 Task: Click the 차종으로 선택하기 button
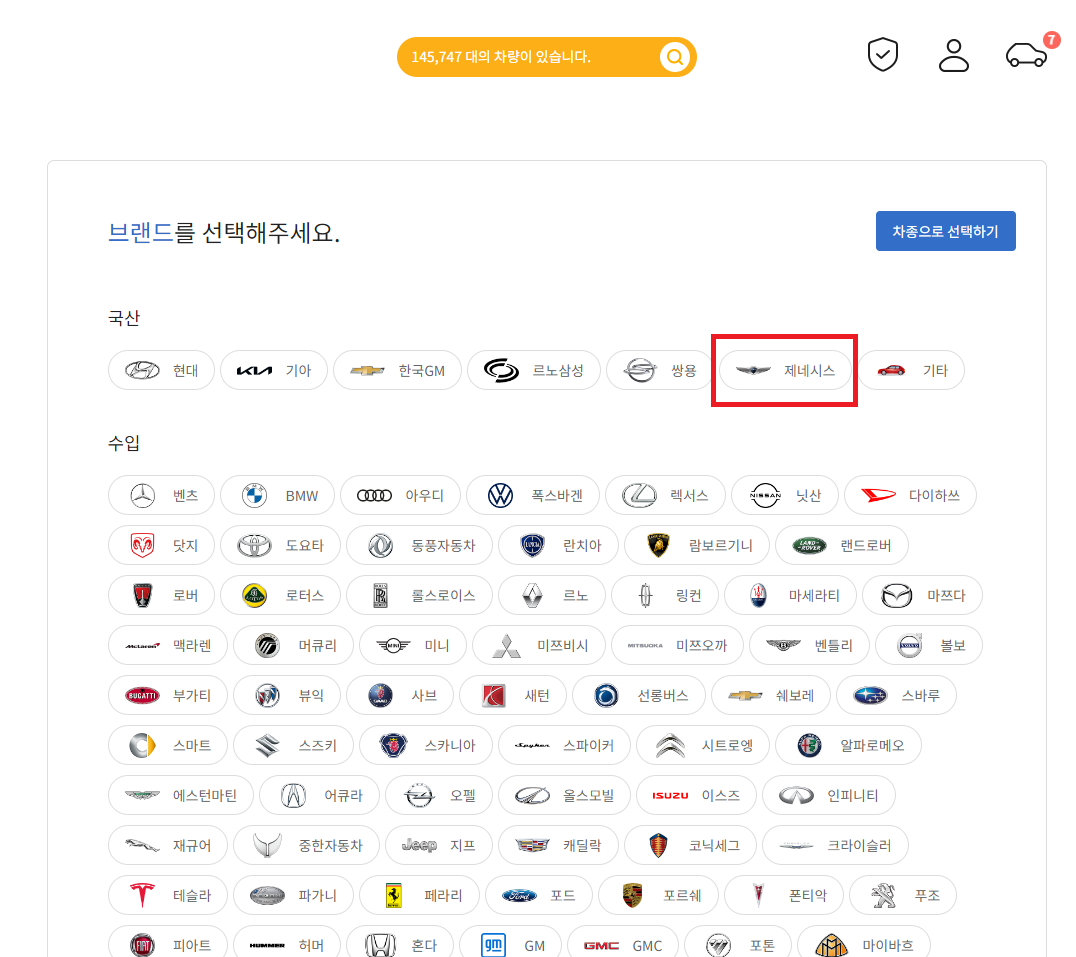[x=945, y=231]
